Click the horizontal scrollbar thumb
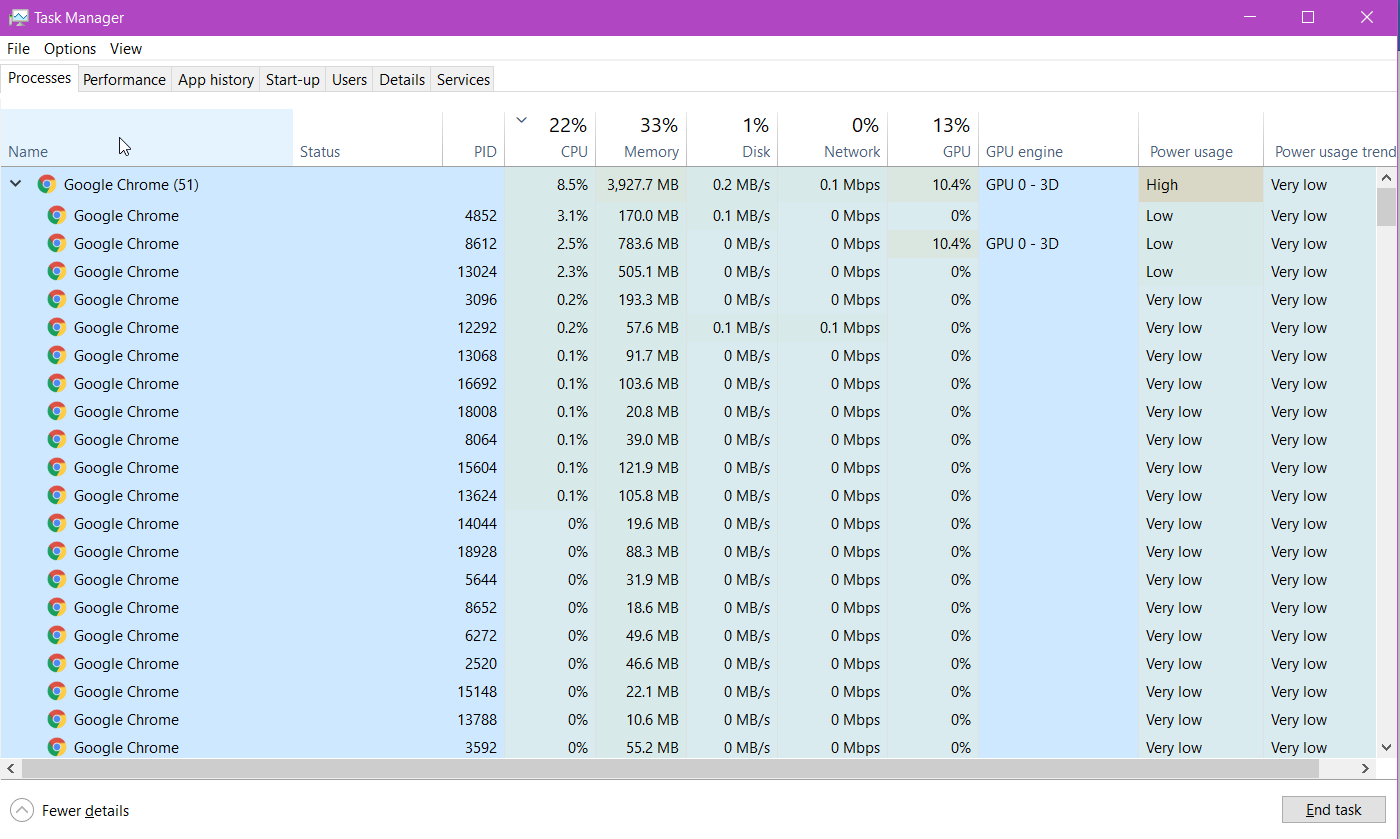 pos(670,768)
